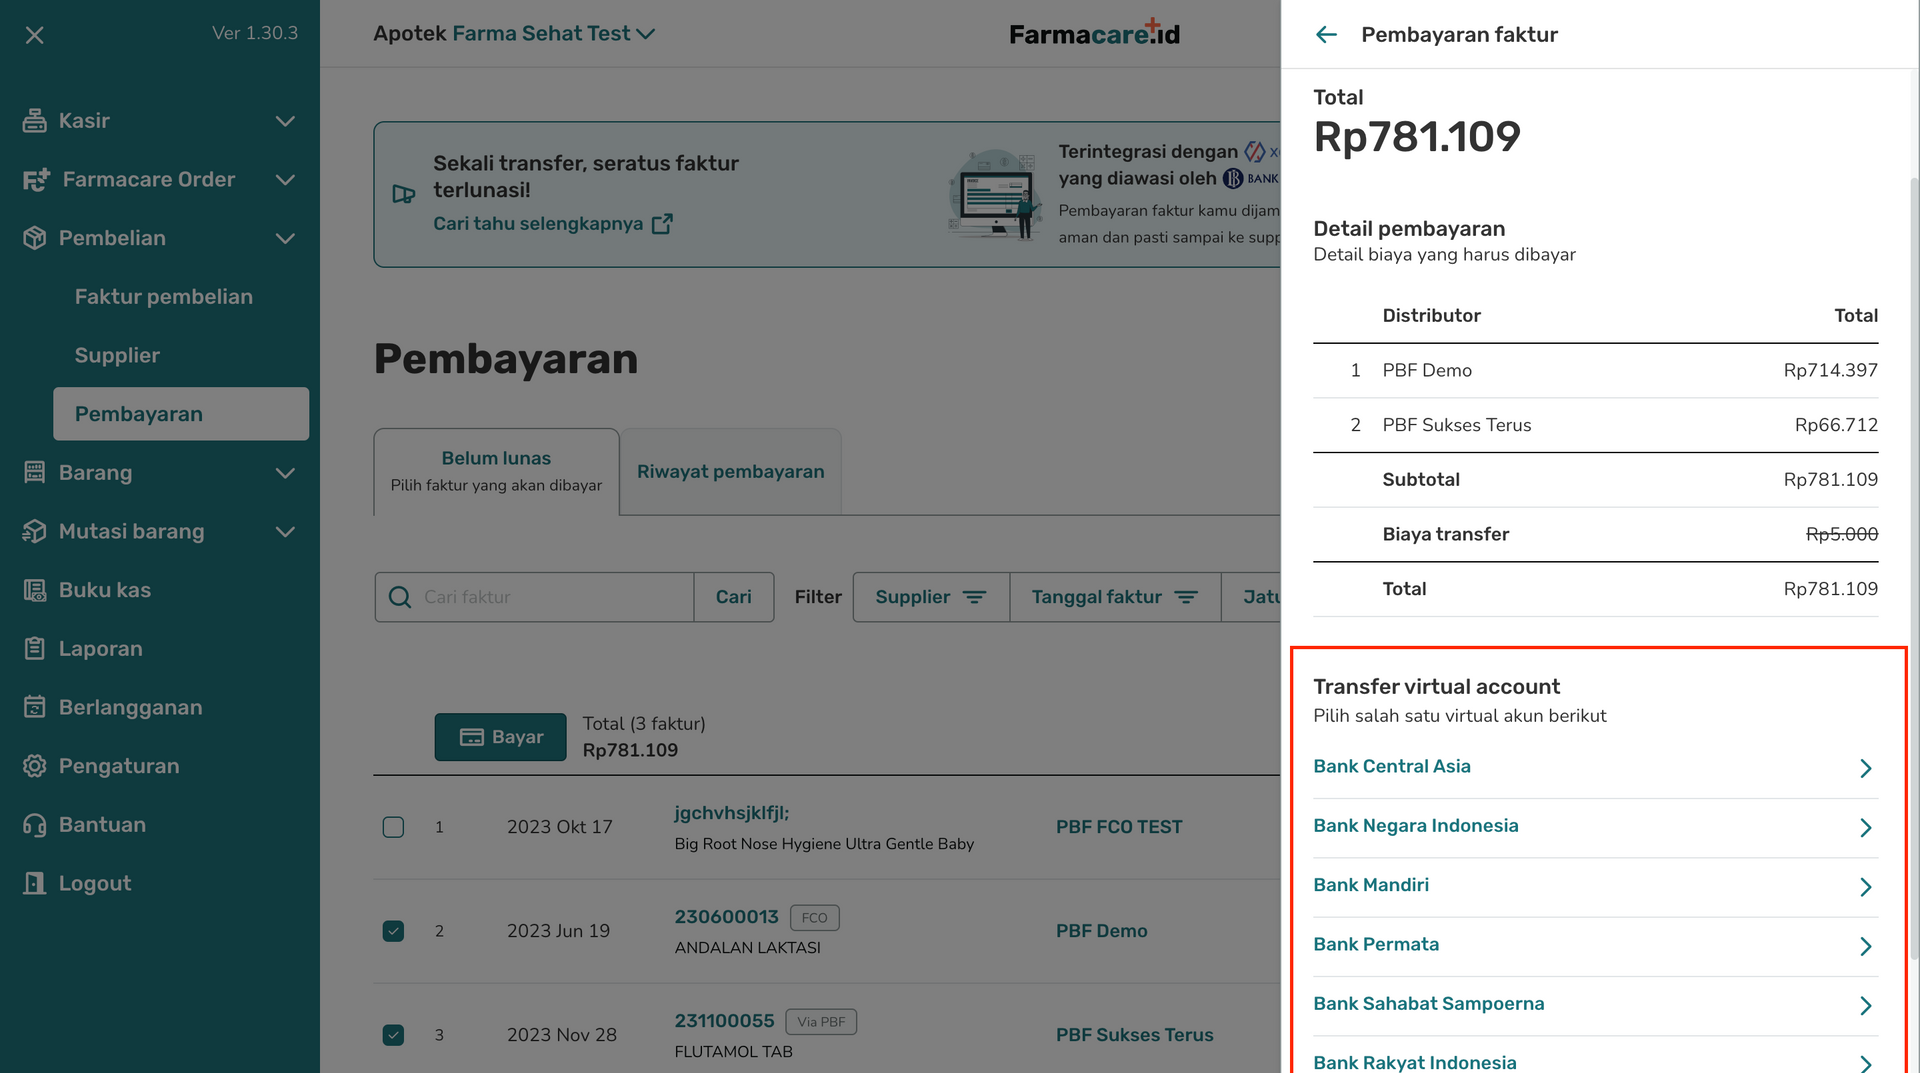Choose Bank Mandiri virtual account

(1596, 886)
